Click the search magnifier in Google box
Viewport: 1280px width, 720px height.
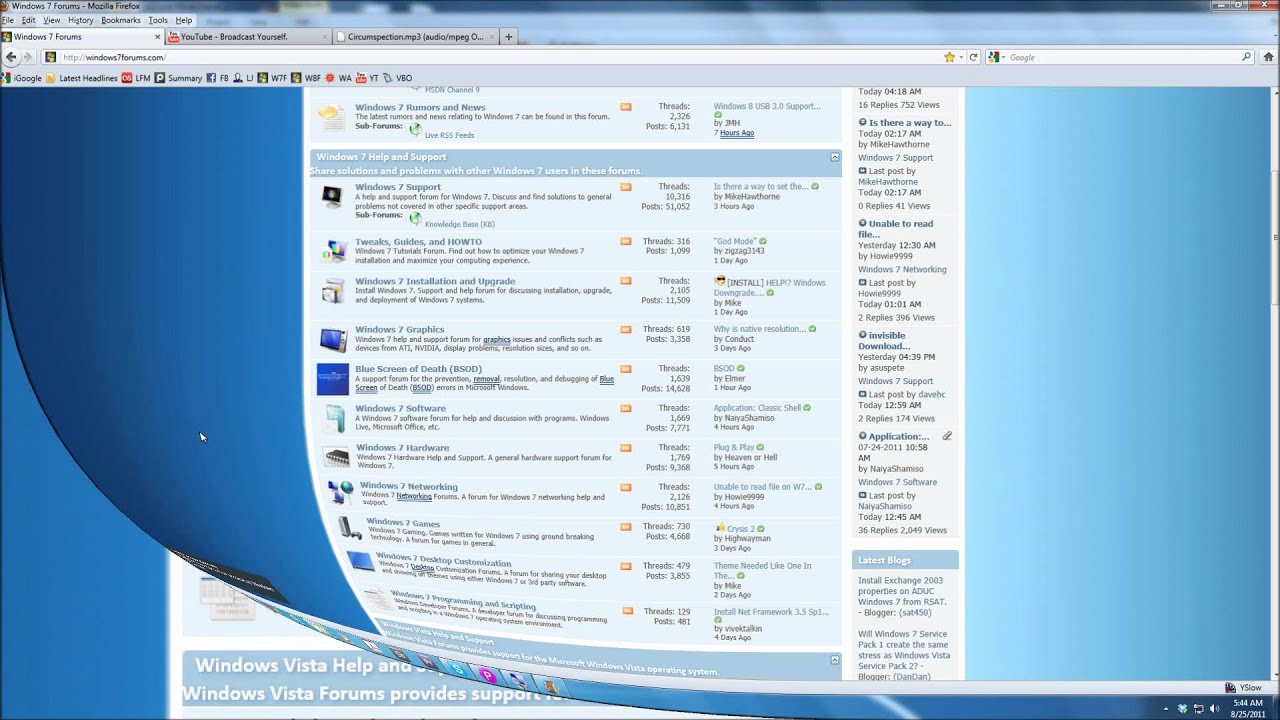(x=1246, y=57)
